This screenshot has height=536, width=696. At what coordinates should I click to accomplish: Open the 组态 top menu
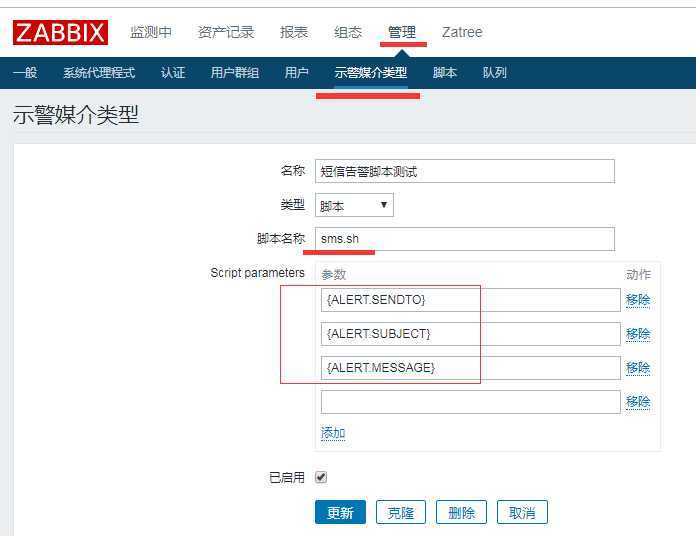[348, 32]
